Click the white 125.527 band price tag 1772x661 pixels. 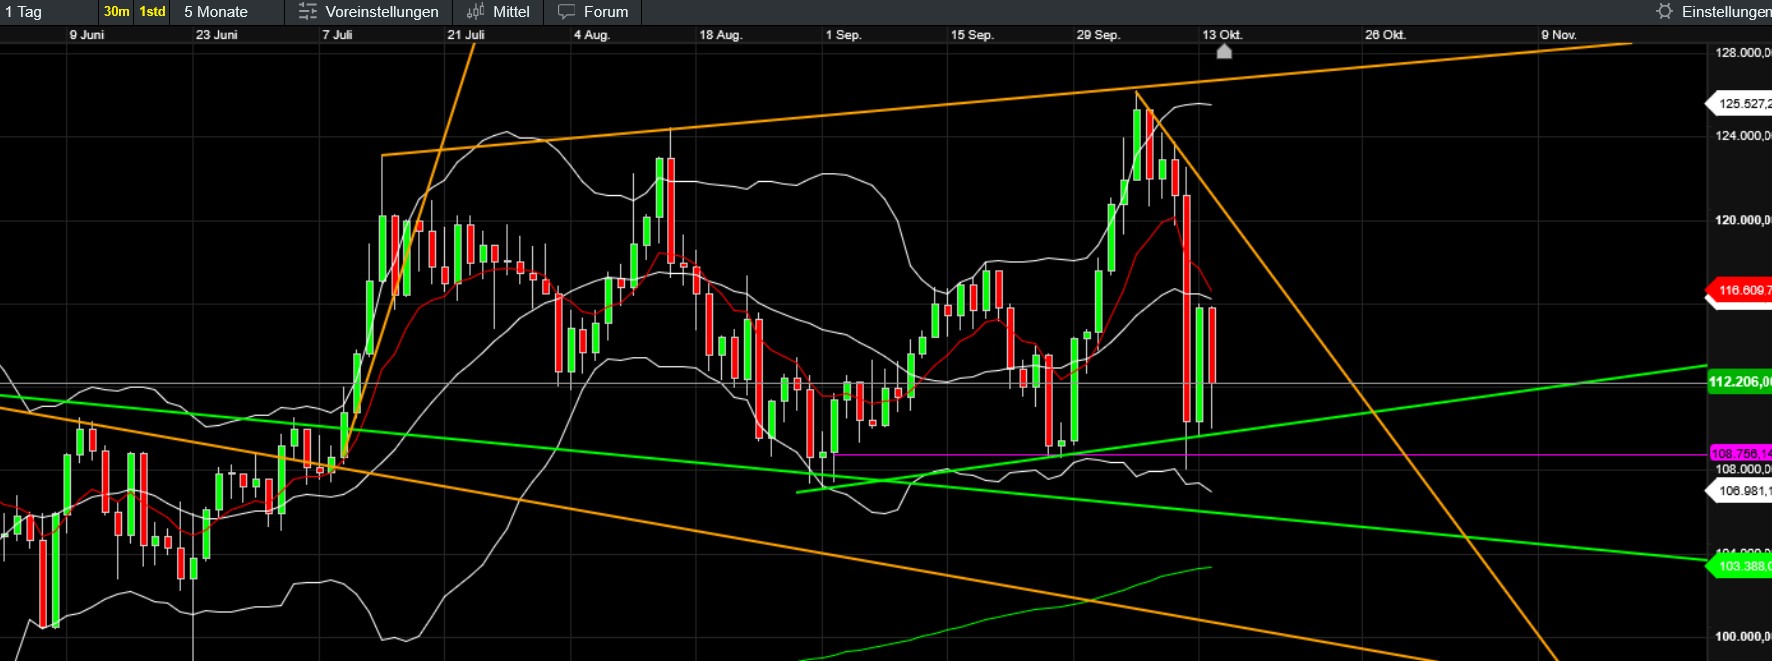[x=1740, y=104]
